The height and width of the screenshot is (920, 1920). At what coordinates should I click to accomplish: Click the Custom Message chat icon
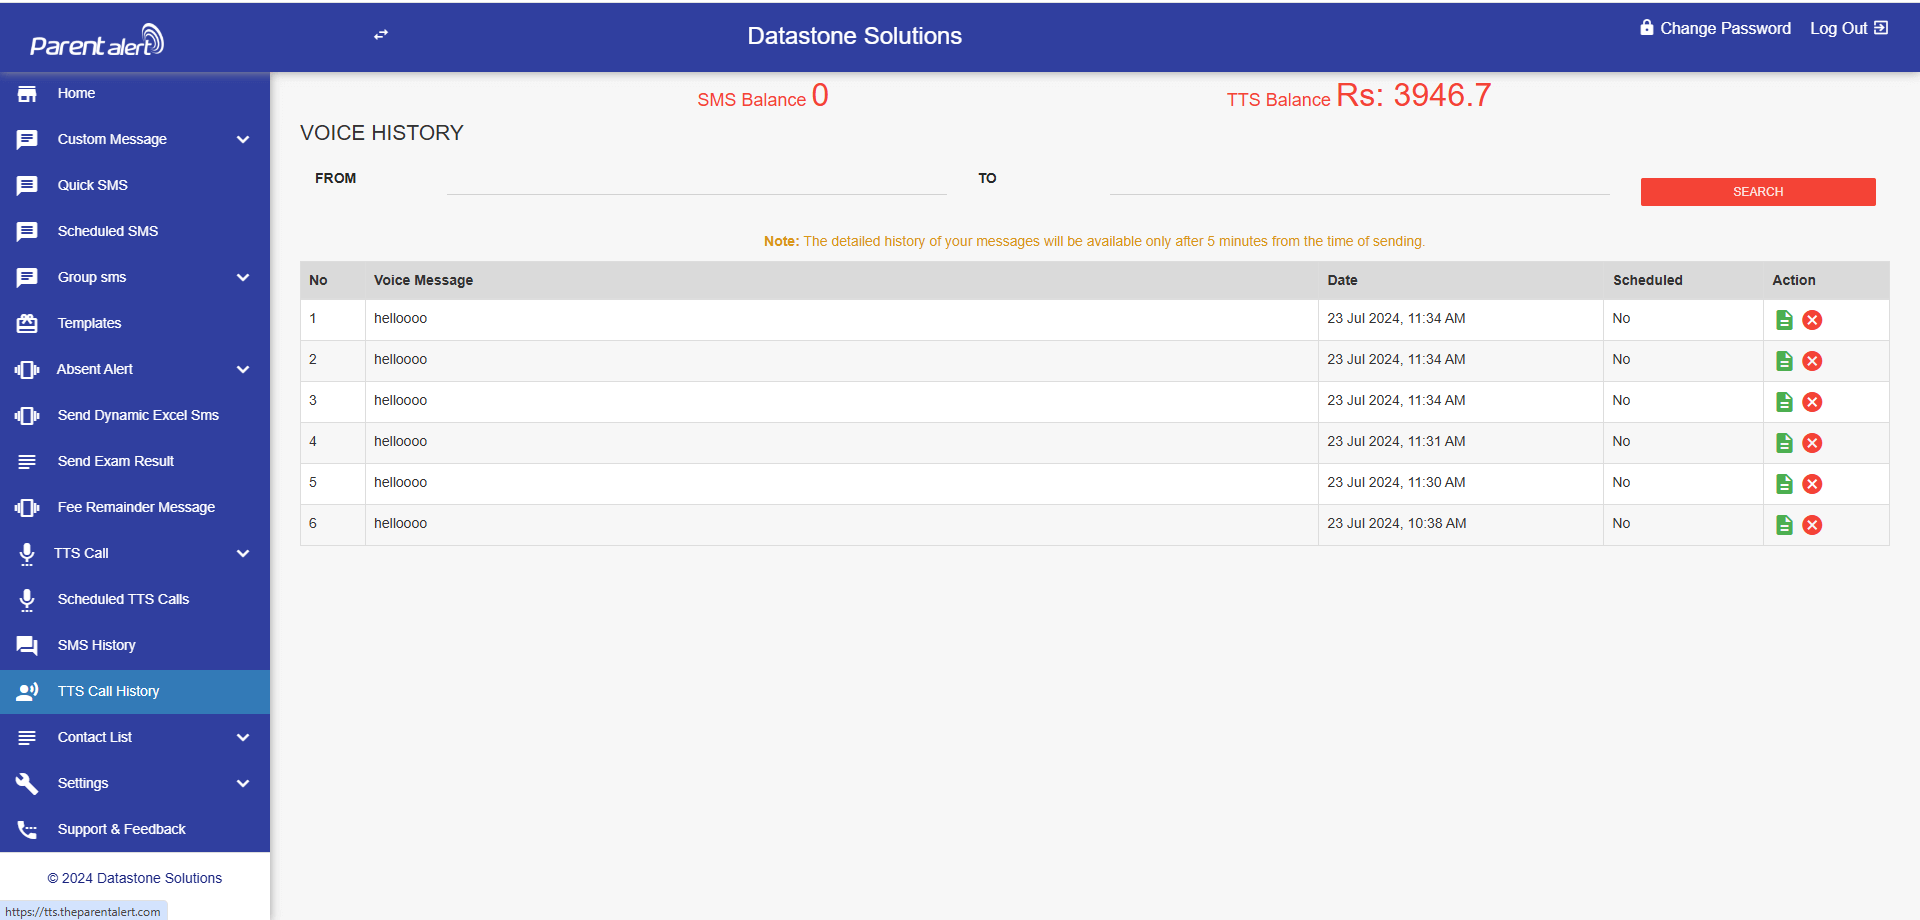27,140
